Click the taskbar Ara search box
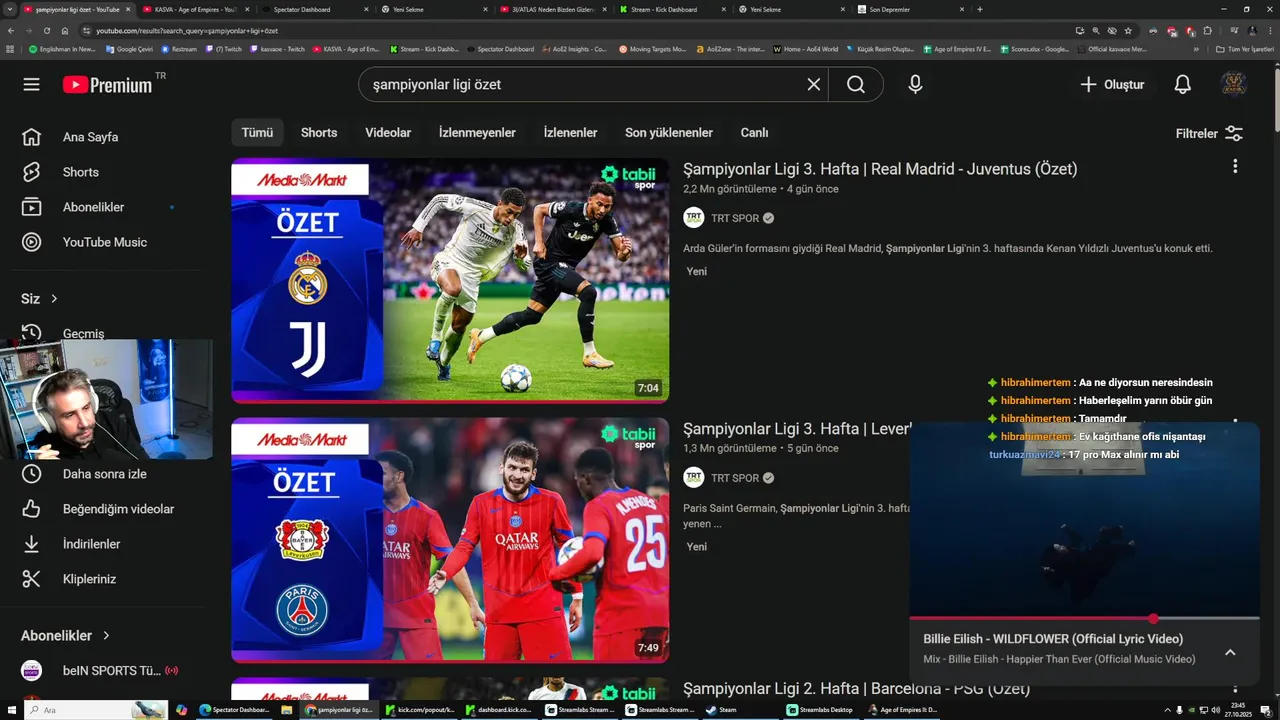The width and height of the screenshot is (1280, 720). pos(95,710)
